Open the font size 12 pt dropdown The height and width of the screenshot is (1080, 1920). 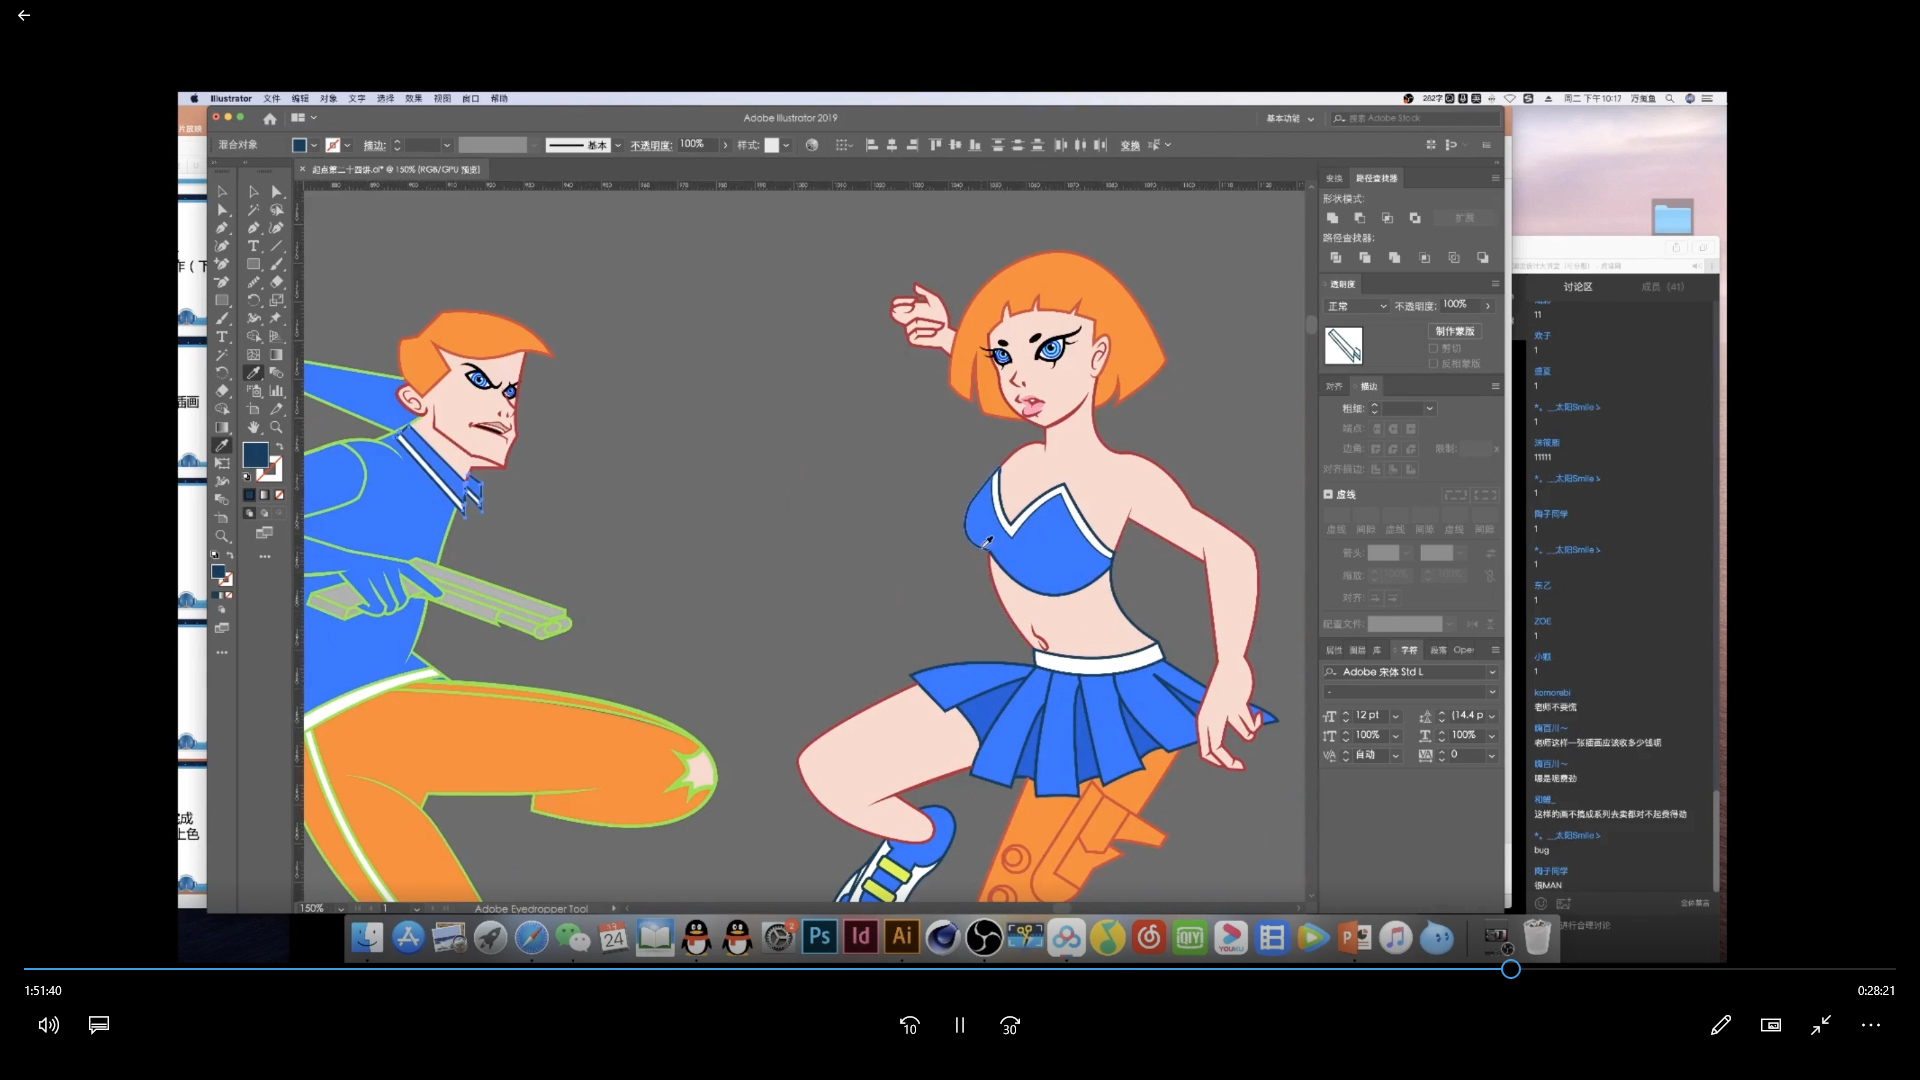[x=1395, y=716]
